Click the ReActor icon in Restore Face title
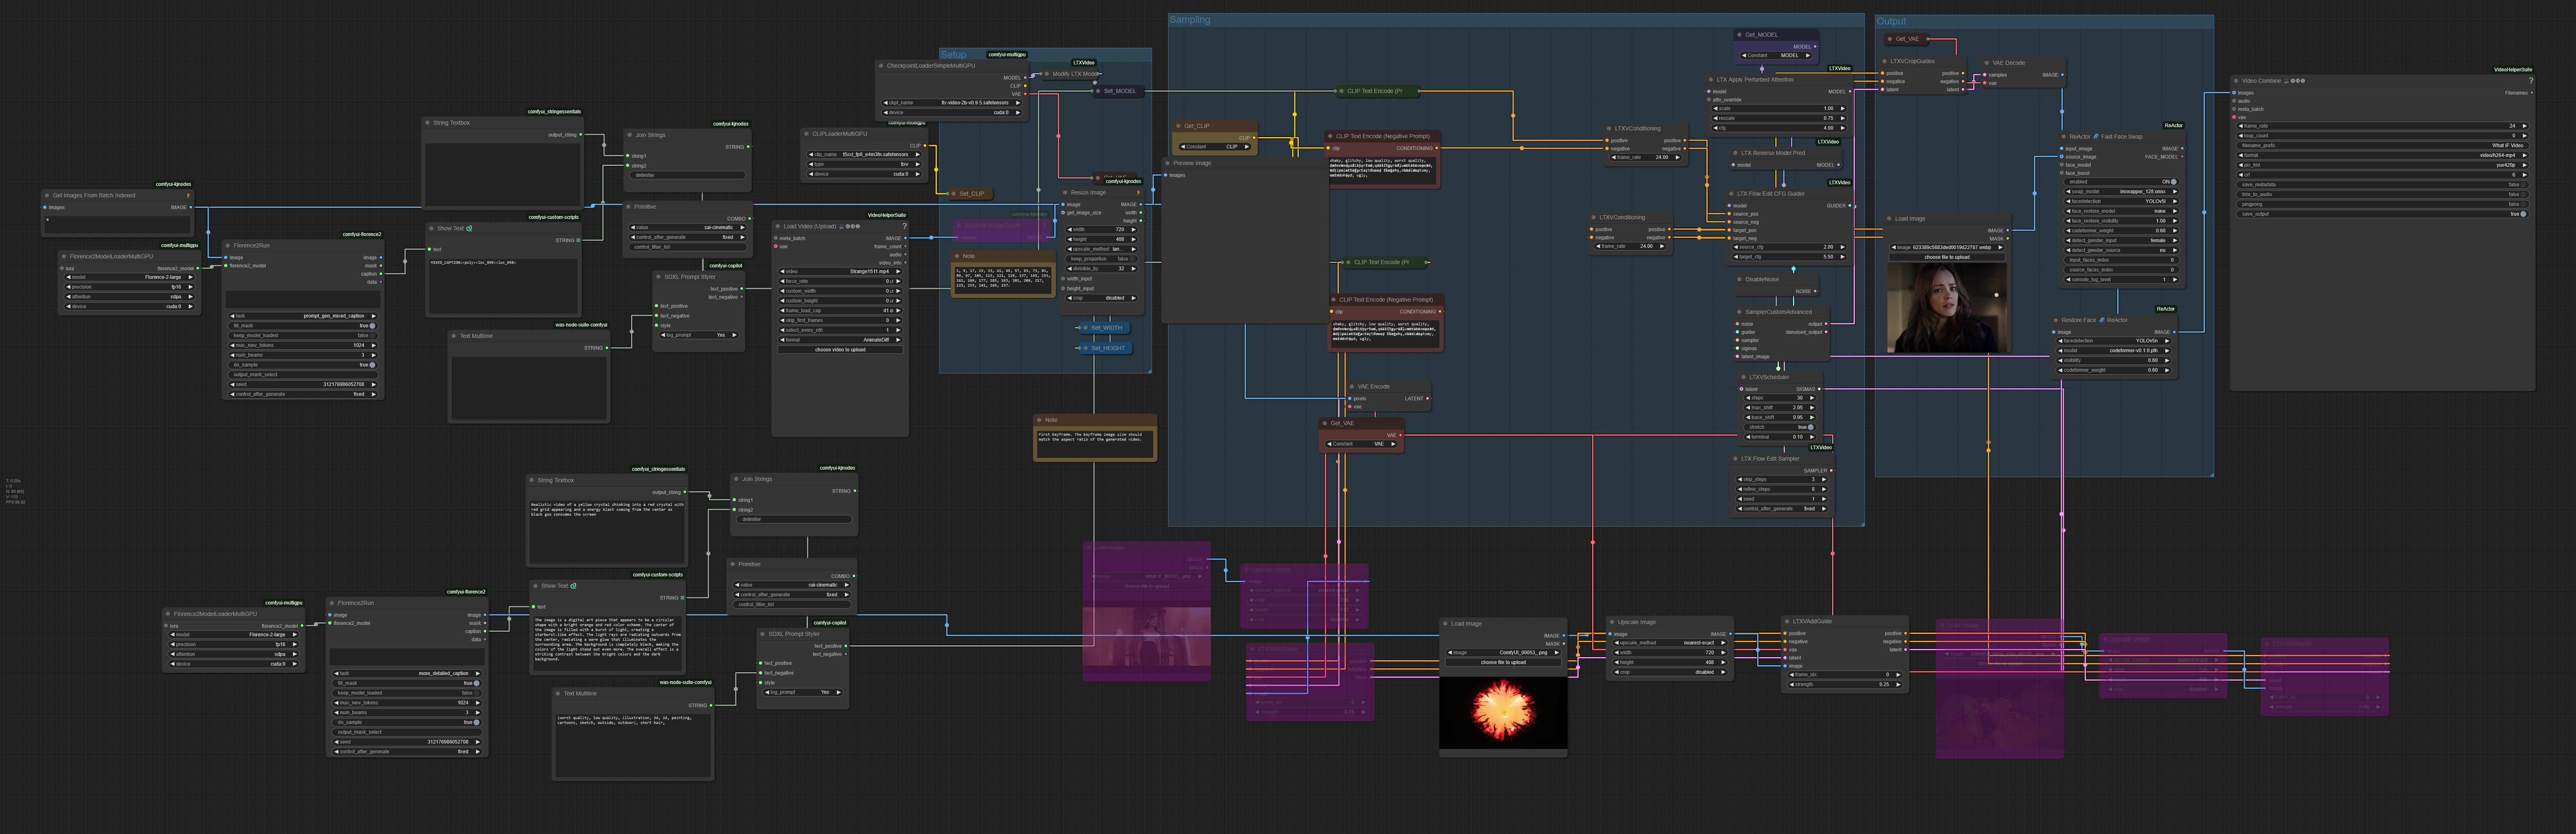Viewport: 2576px width, 834px height. (x=2102, y=320)
